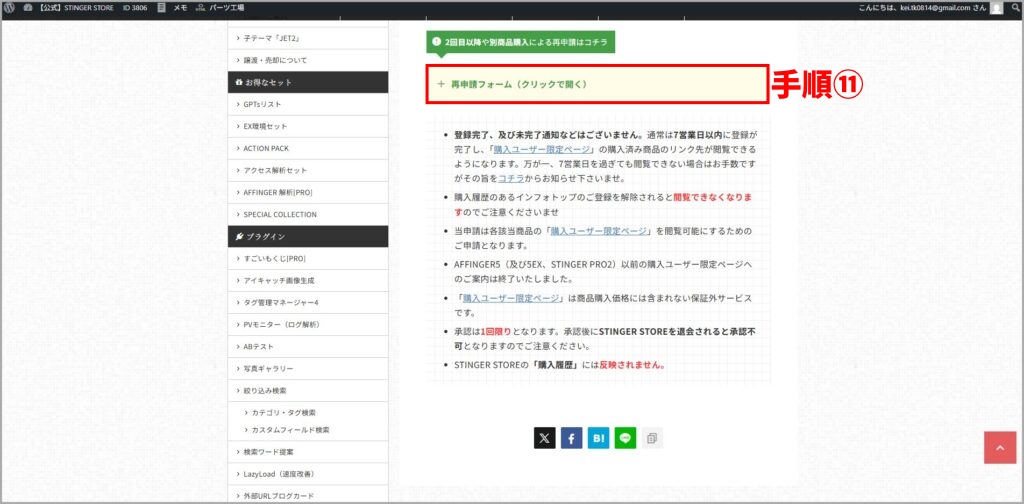Screen dimensions: 1024x504
Task: Open 【公式】STINGER STORE in admin bar
Action: tap(70, 8)
